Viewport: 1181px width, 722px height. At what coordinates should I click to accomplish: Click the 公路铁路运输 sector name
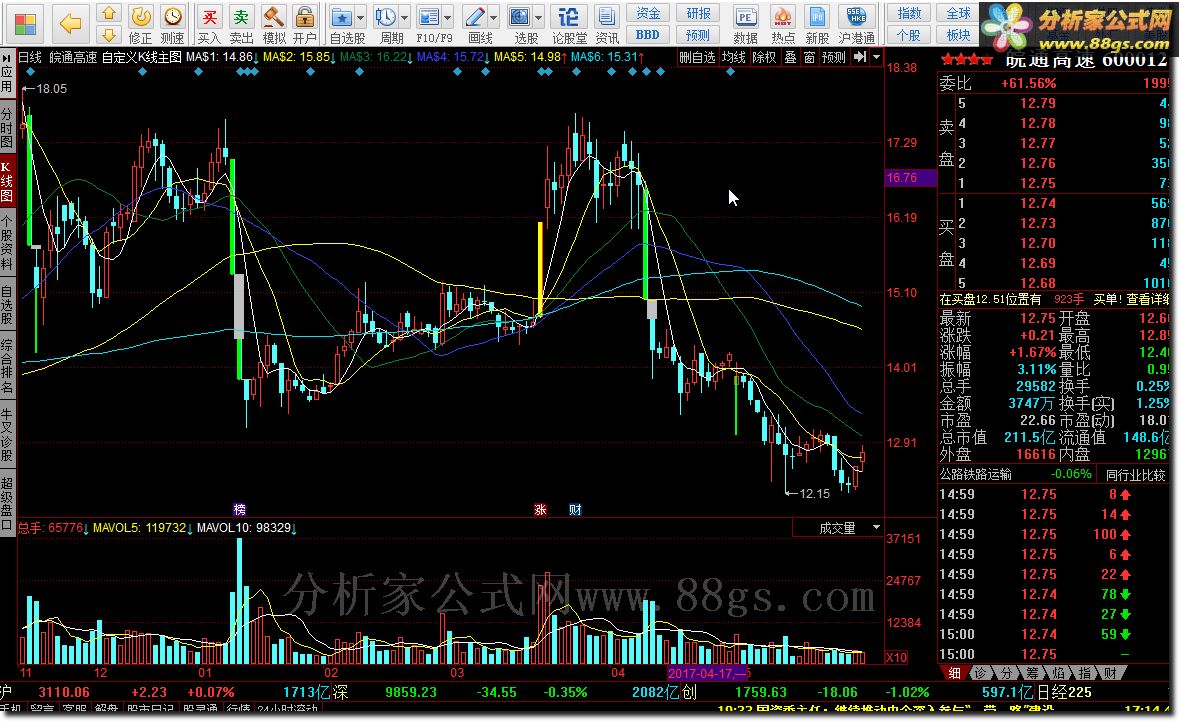coord(975,474)
